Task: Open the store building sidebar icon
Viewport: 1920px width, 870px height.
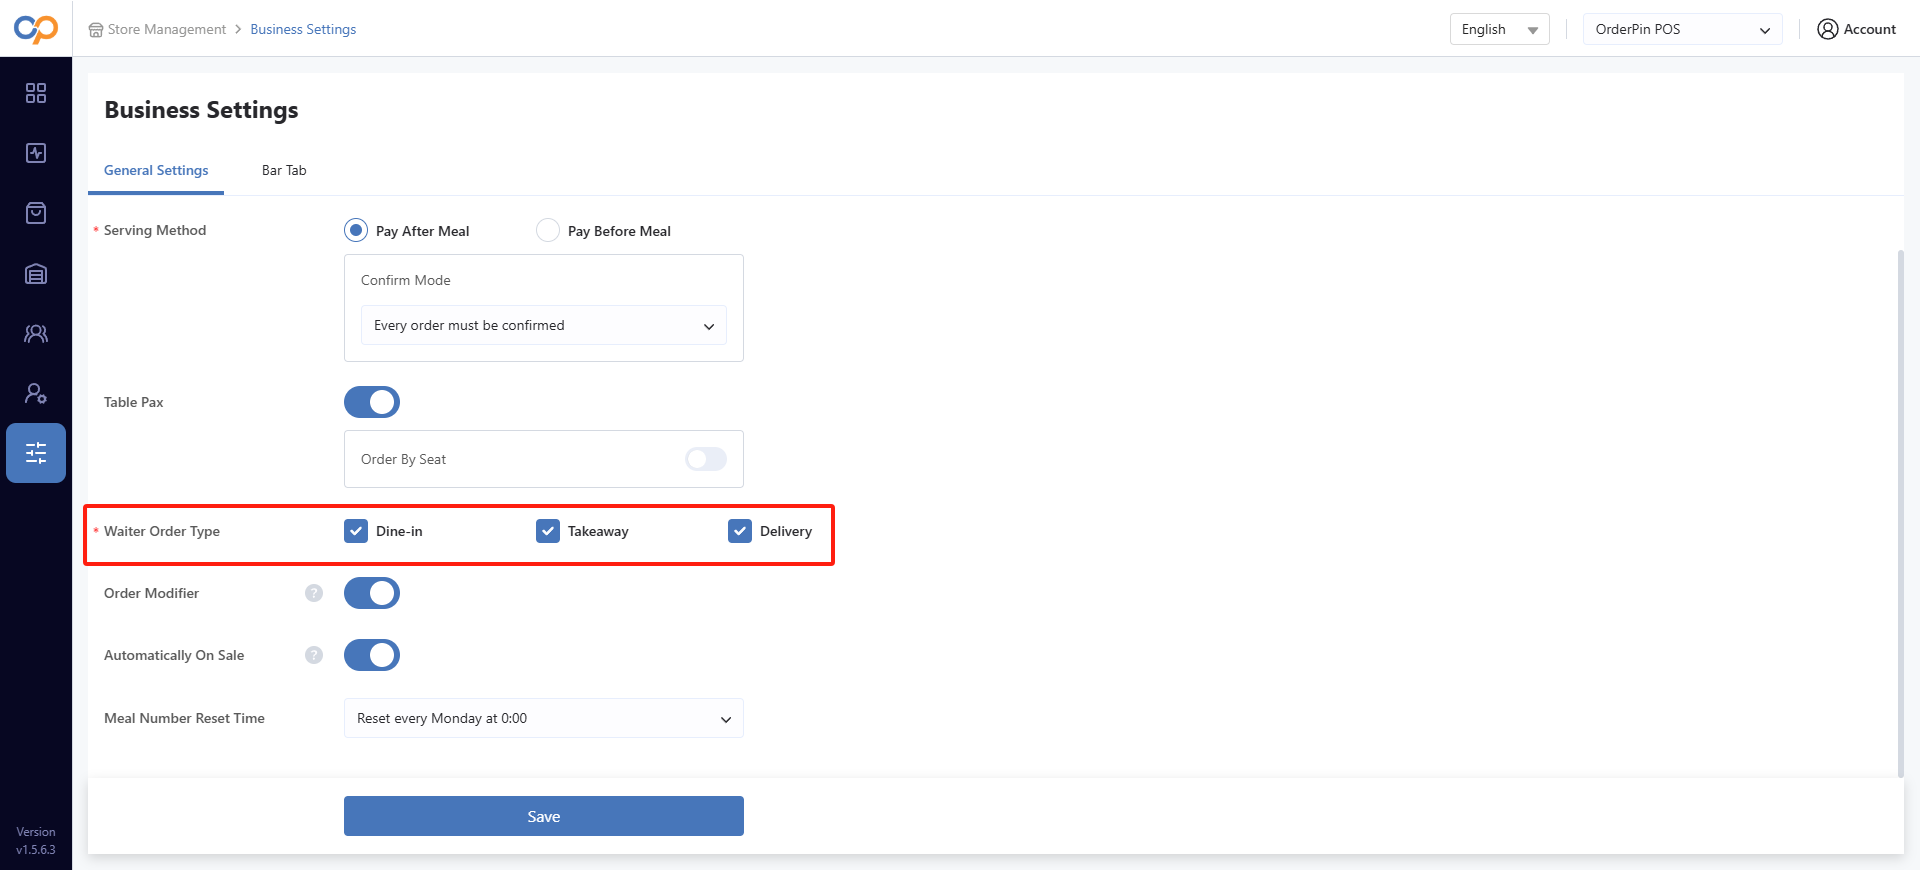Action: 36,274
